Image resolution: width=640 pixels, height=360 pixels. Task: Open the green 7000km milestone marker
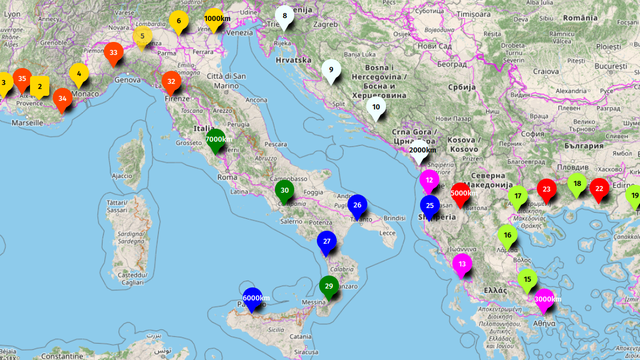pyautogui.click(x=216, y=142)
